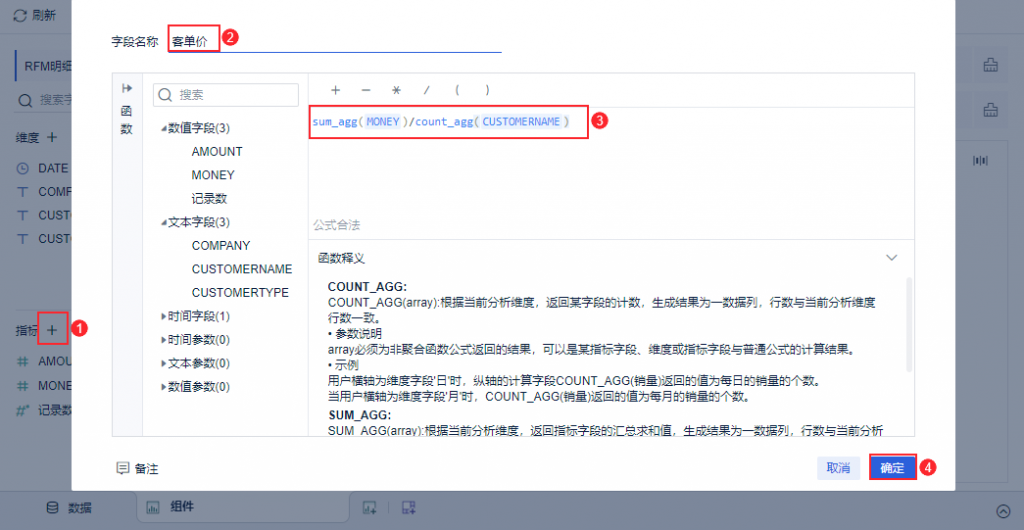Collapse the 函数释义 section chevron

[x=891, y=258]
